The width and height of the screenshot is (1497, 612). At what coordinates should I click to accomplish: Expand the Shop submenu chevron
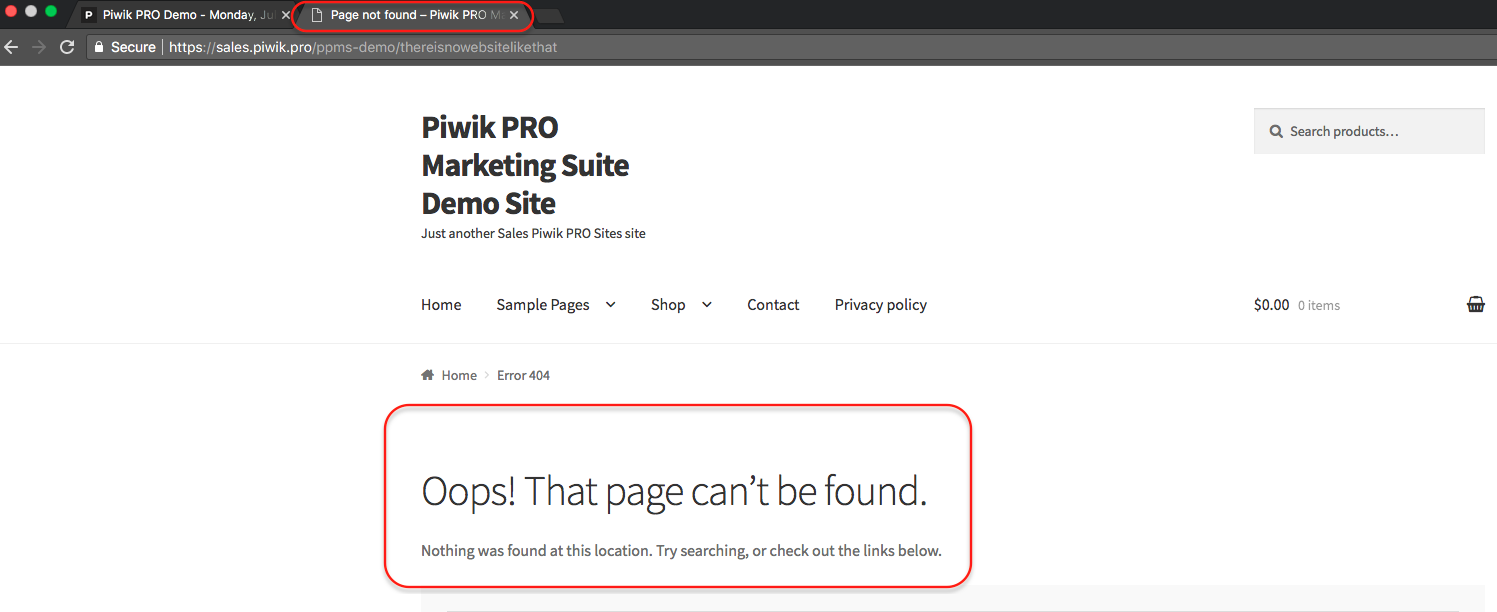click(707, 304)
